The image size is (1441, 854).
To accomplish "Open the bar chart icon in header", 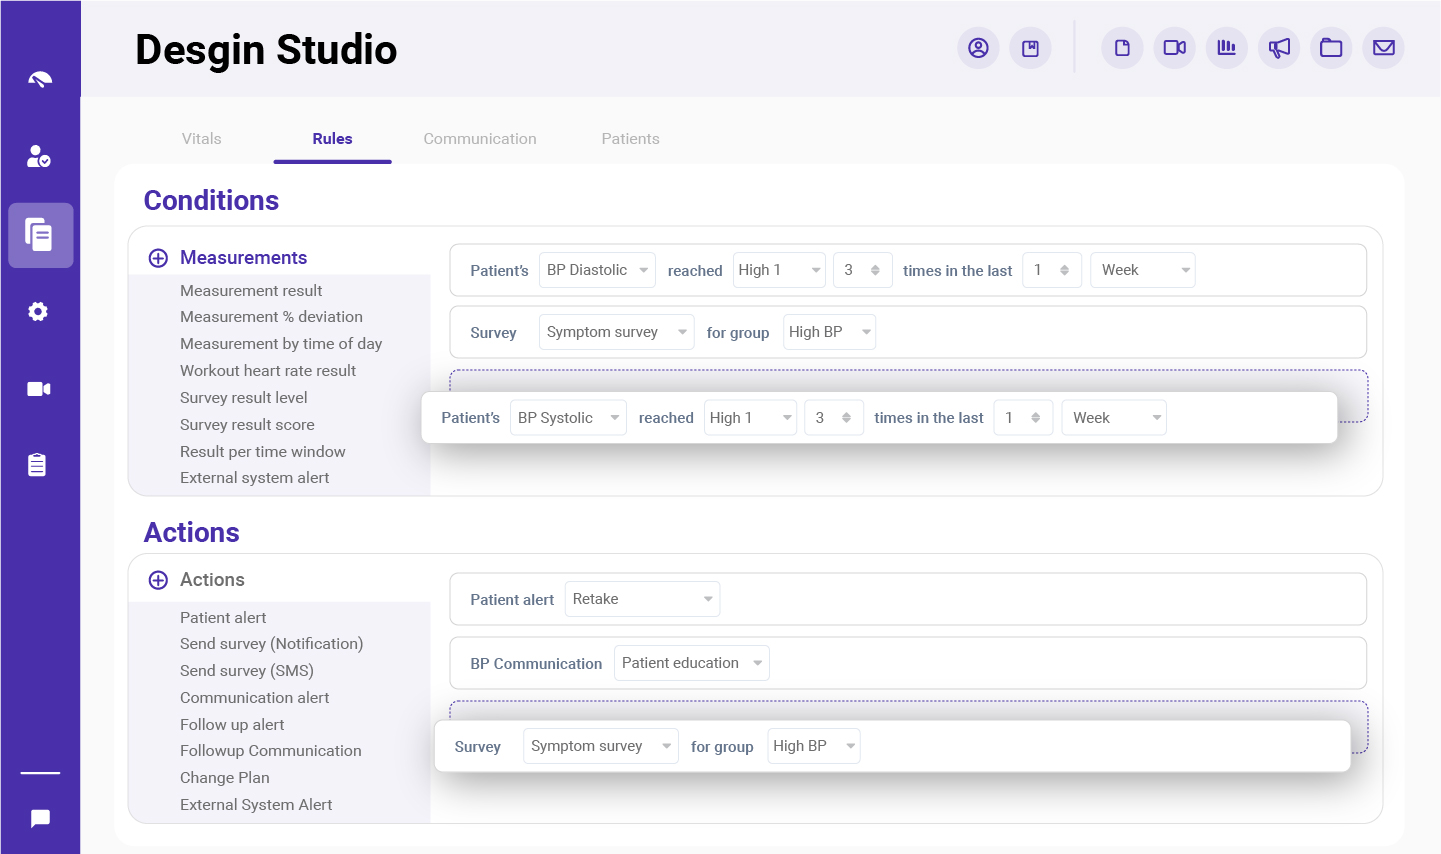I will point(1226,48).
